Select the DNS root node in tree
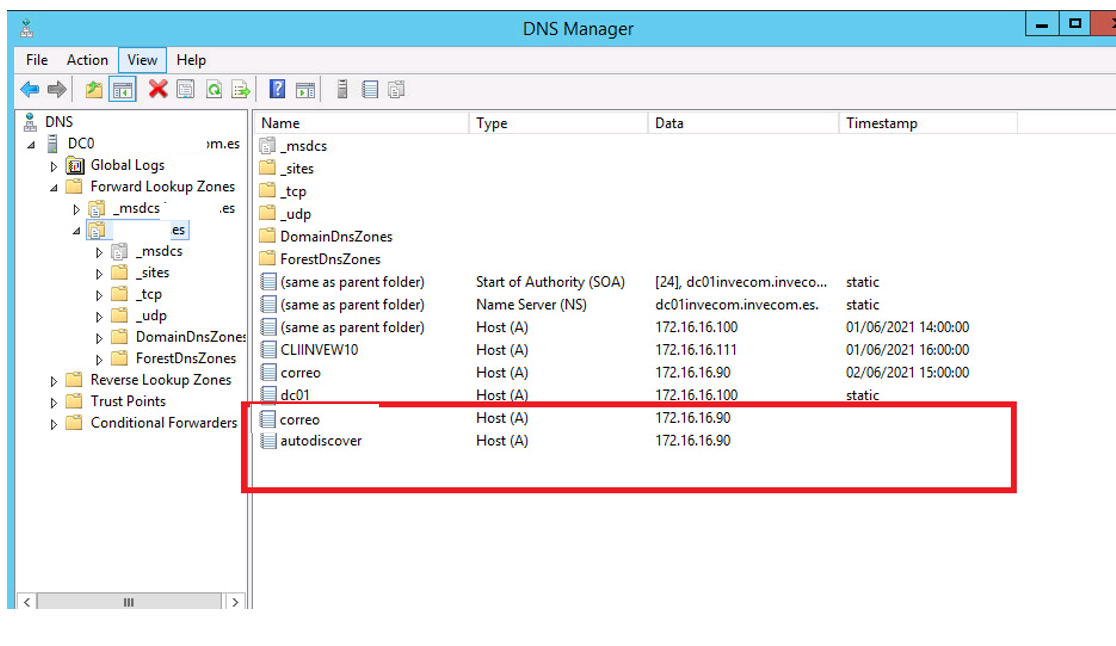The image size is (1116, 646). click(58, 122)
